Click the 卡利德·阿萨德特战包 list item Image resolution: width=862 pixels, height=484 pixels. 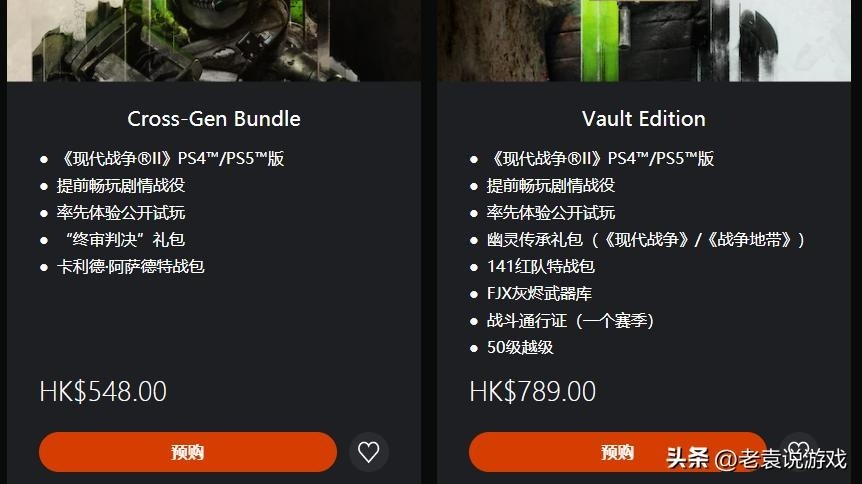tap(131, 267)
